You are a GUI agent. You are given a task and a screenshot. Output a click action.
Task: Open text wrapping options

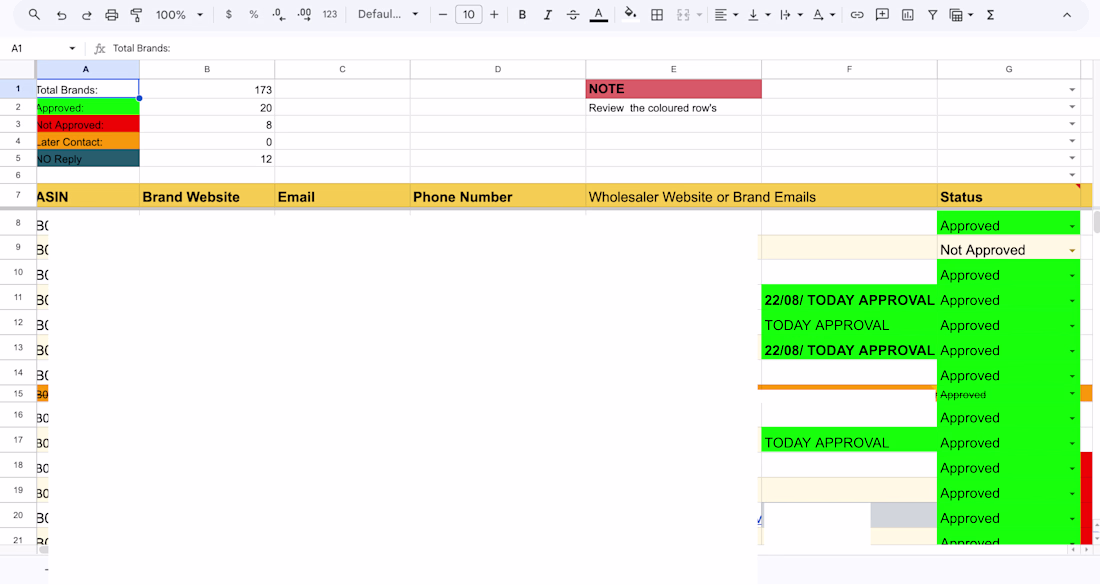(x=791, y=14)
